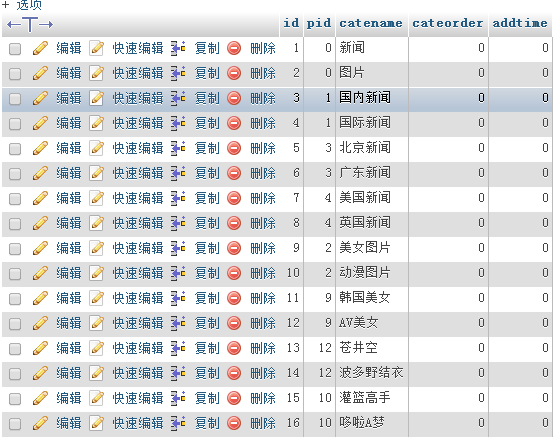The image size is (560, 448).
Task: Click the red delete icon for 图片 row
Action: pyautogui.click(x=234, y=73)
